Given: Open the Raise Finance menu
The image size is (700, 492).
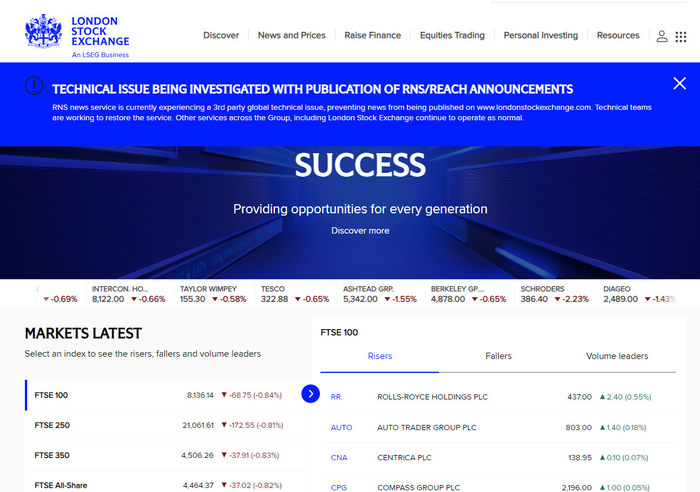Looking at the screenshot, I should point(372,35).
